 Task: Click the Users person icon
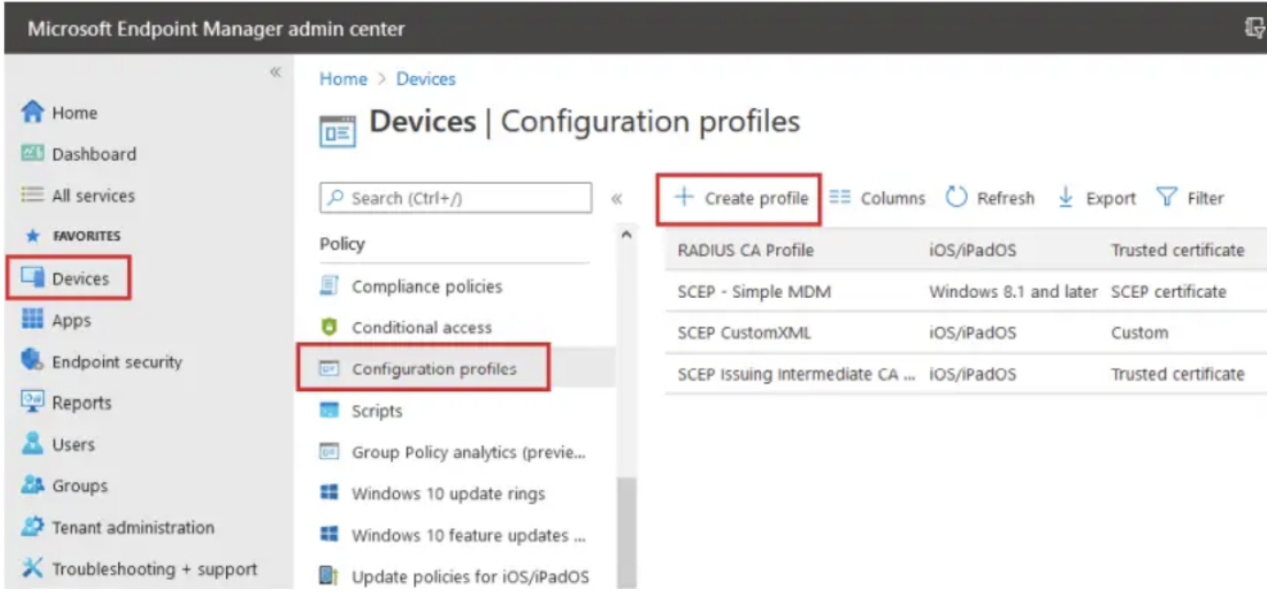point(33,444)
